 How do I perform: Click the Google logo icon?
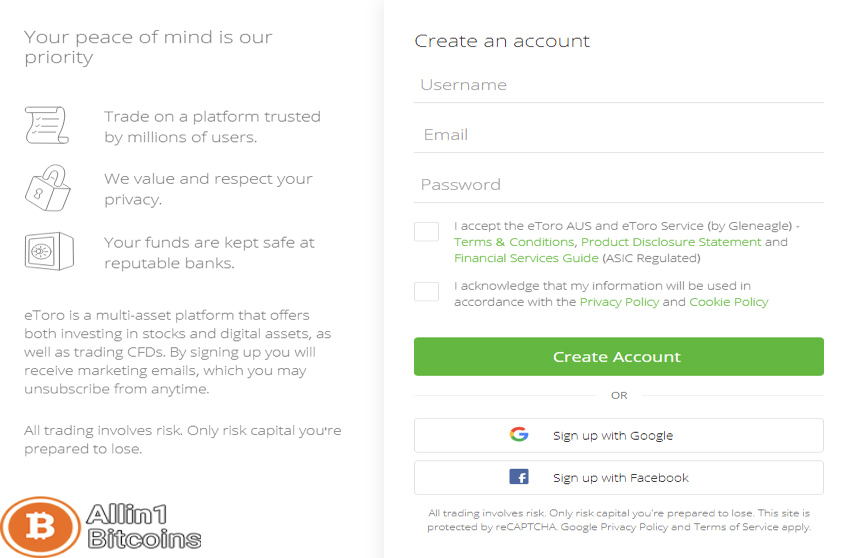coord(519,435)
